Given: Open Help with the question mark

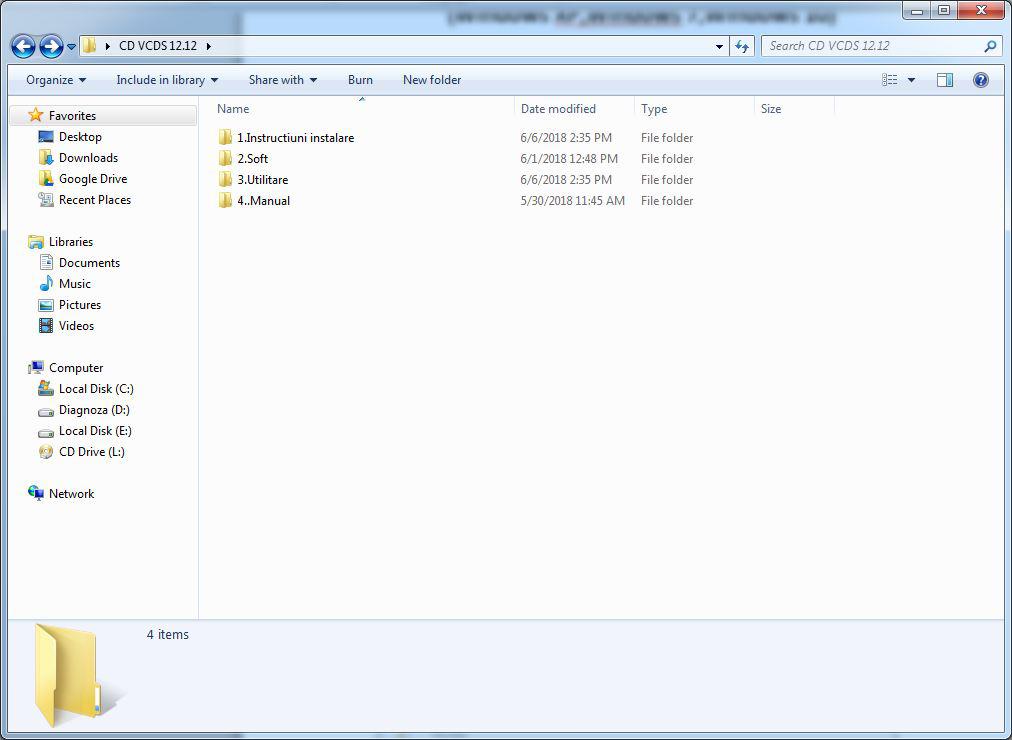Looking at the screenshot, I should 980,80.
